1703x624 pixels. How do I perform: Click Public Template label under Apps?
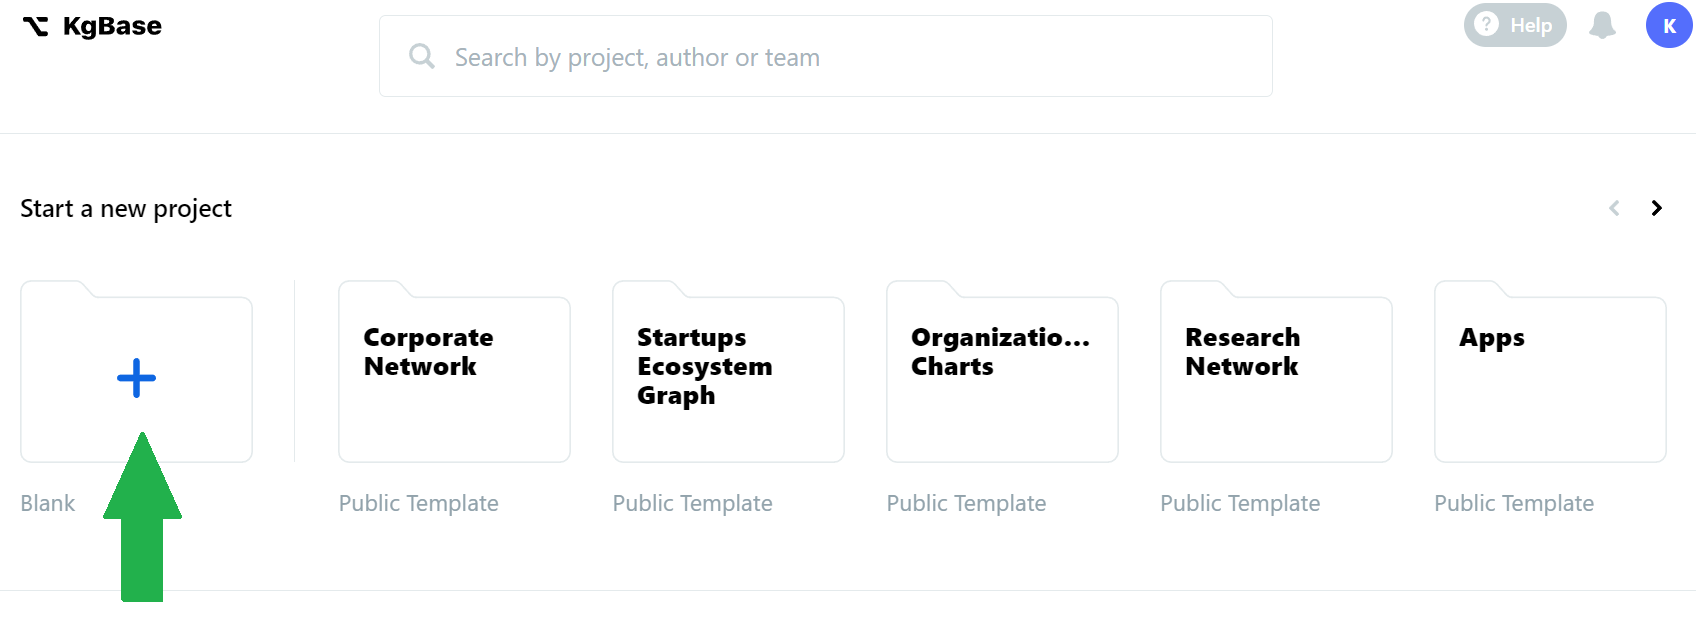(x=1513, y=503)
